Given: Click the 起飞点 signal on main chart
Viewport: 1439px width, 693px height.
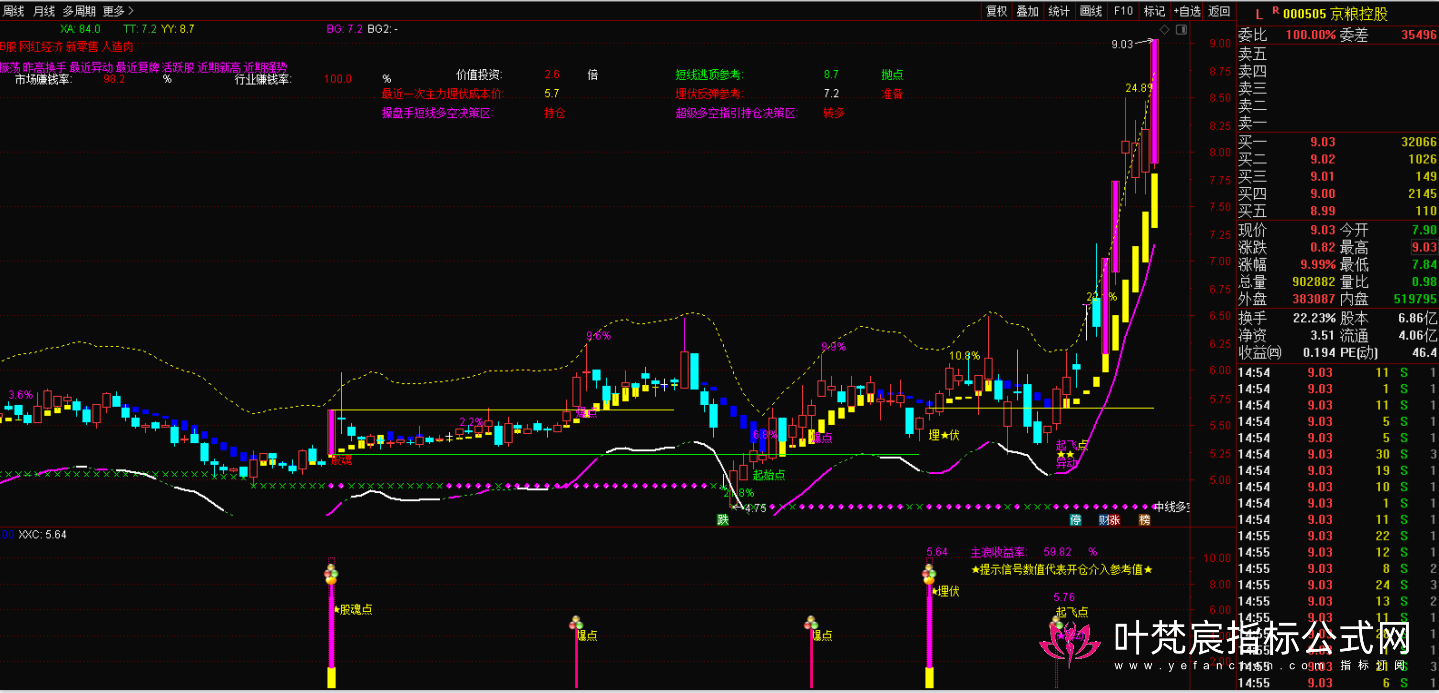Looking at the screenshot, I should click(1071, 445).
